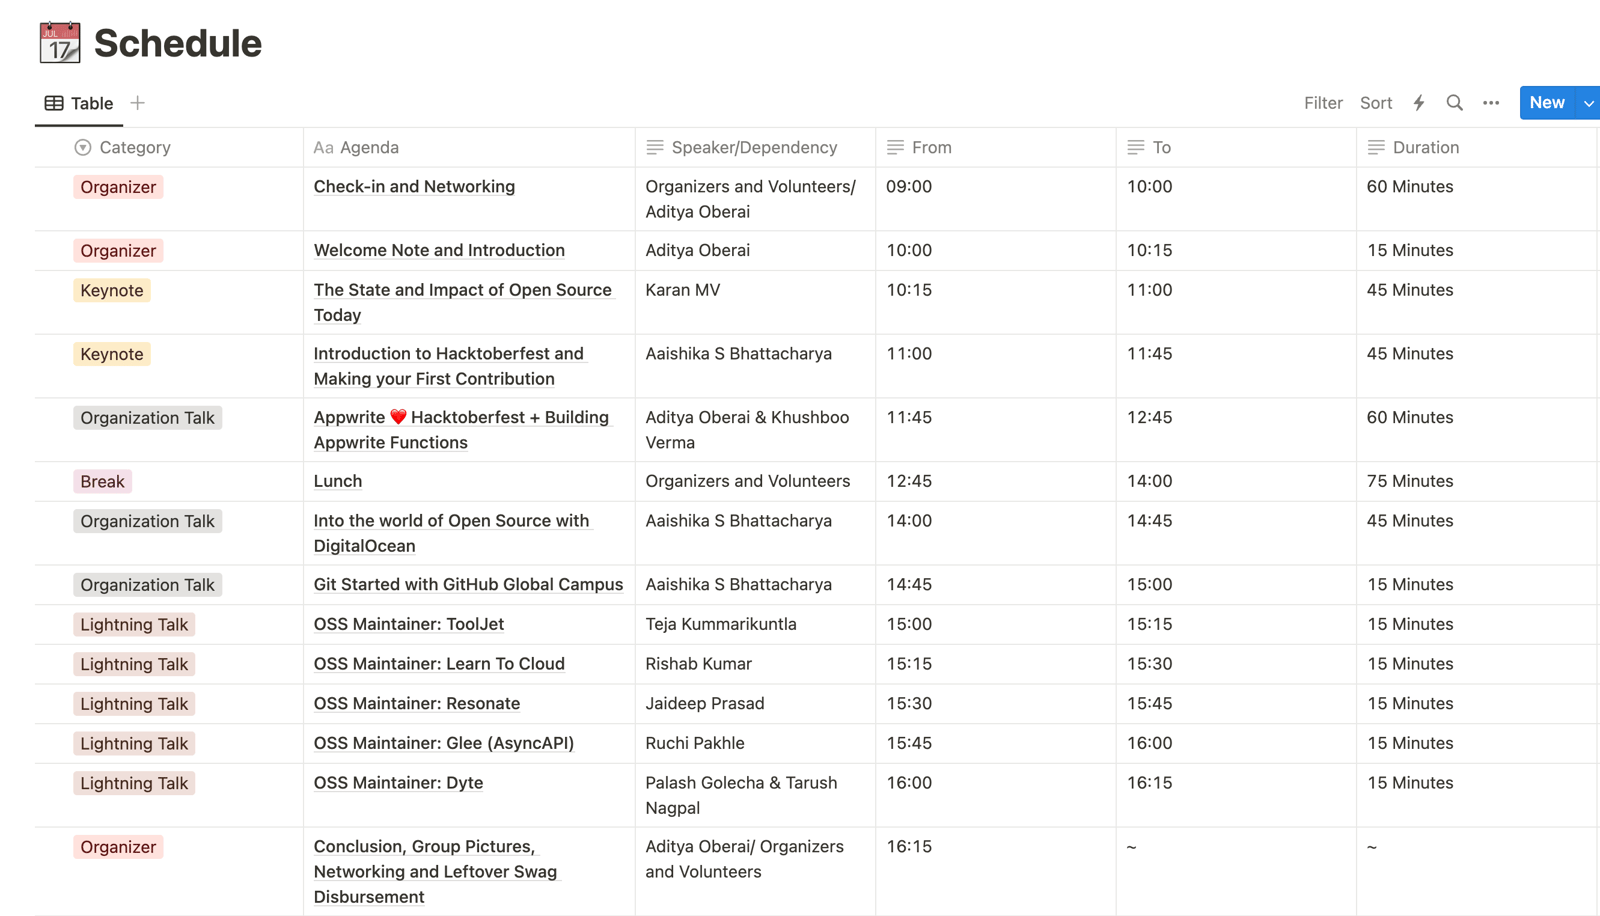Click the Category column select icon
The height and width of the screenshot is (916, 1600).
coord(83,148)
